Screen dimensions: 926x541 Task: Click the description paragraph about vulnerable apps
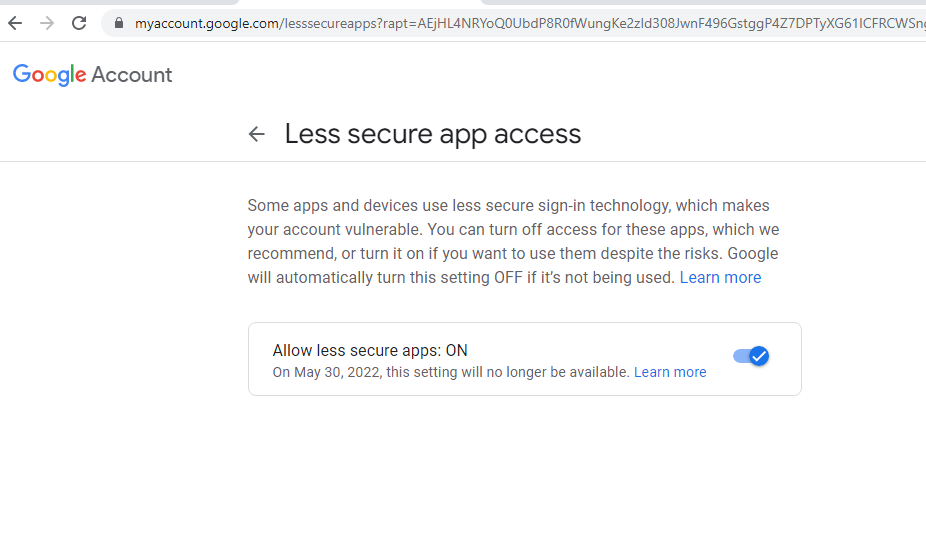coord(513,242)
